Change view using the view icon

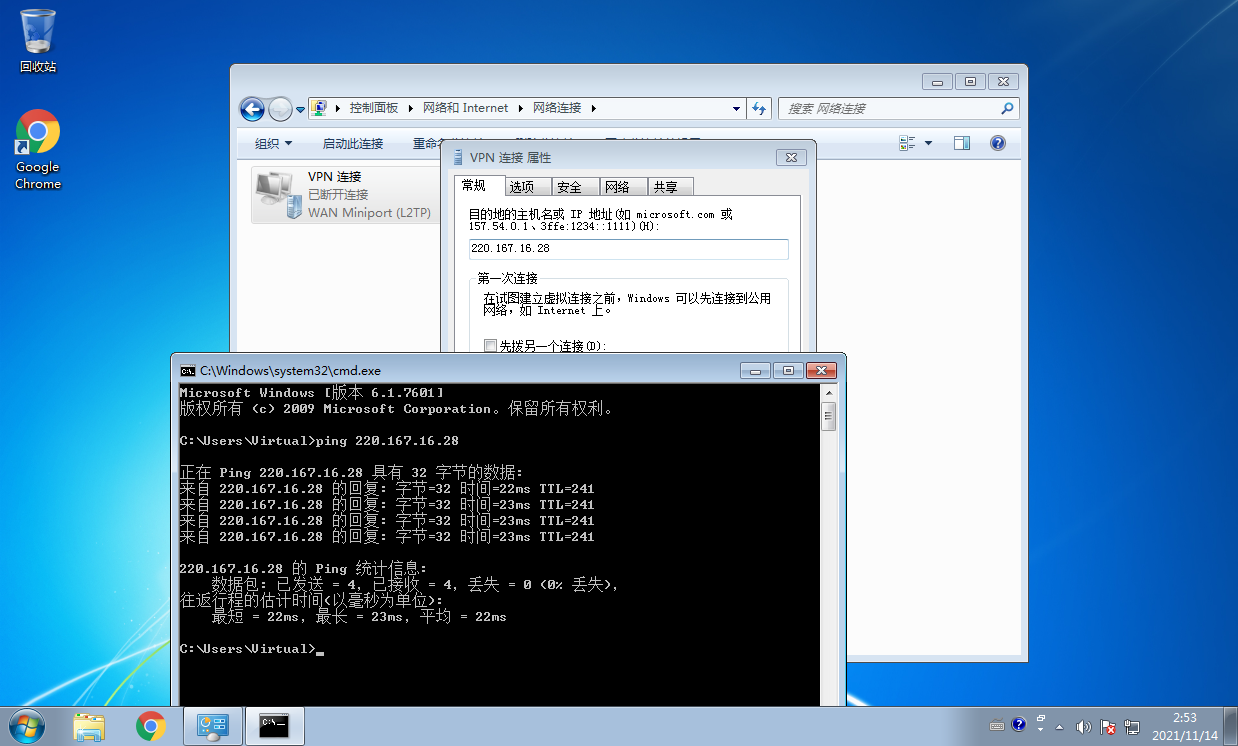coord(907,143)
